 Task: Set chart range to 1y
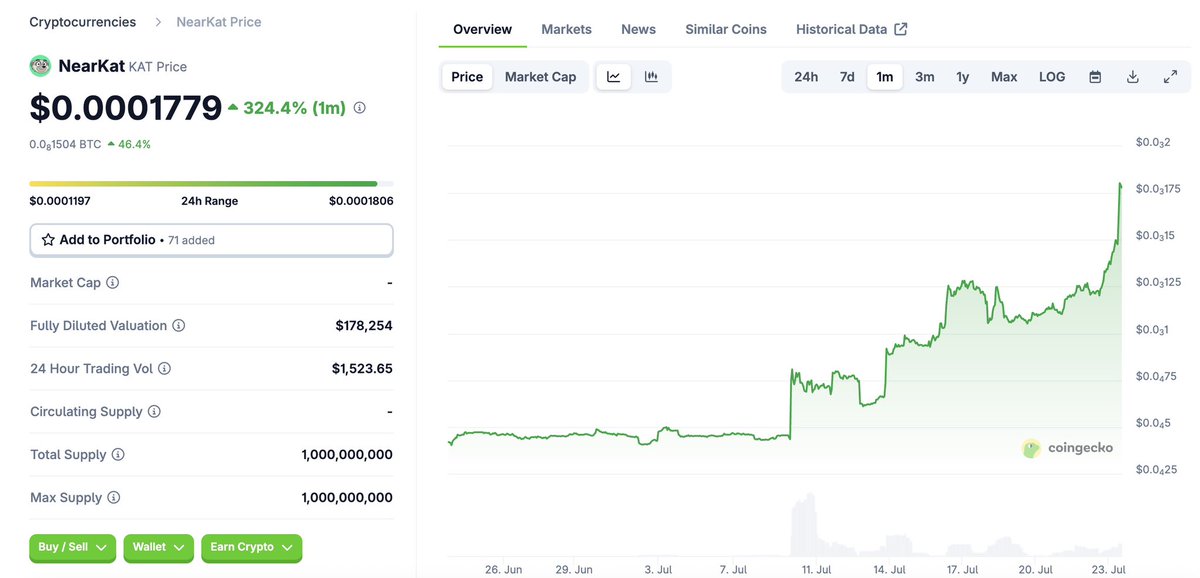coord(962,77)
